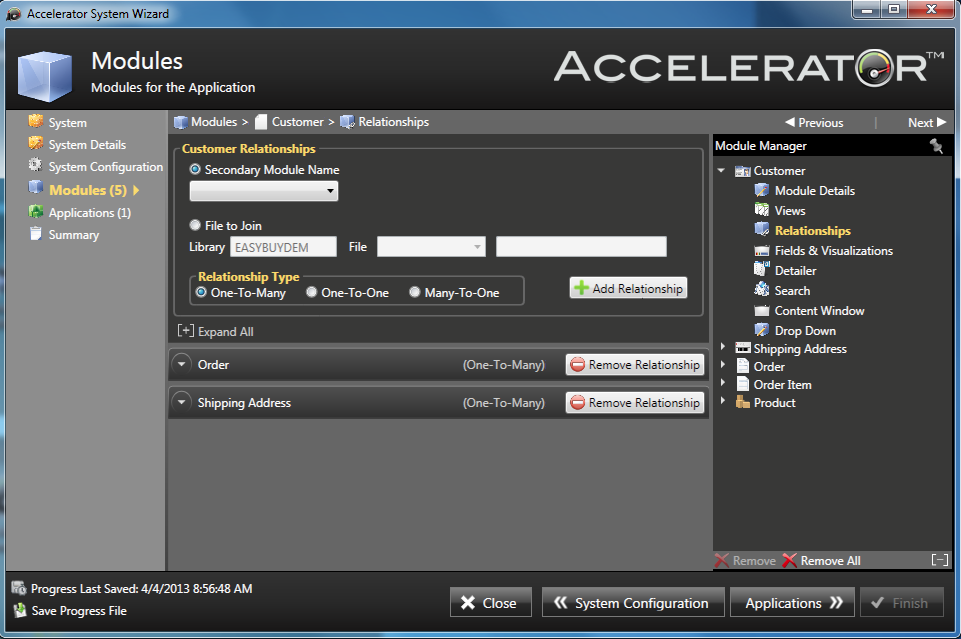Click the progress last saved icon
Screen dimensions: 961x639
pos(18,588)
